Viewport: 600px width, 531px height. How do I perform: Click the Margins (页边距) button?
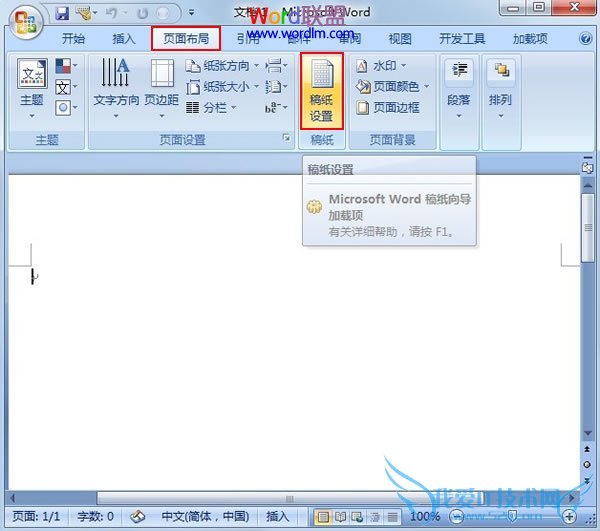(162, 89)
